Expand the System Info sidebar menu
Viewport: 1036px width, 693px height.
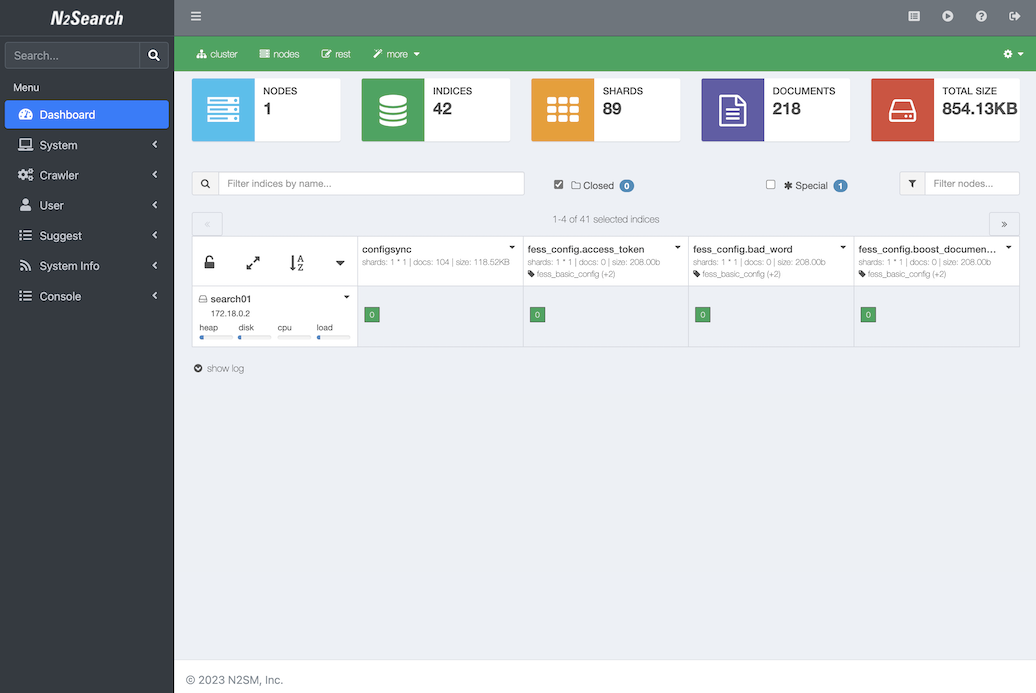pyautogui.click(x=87, y=266)
